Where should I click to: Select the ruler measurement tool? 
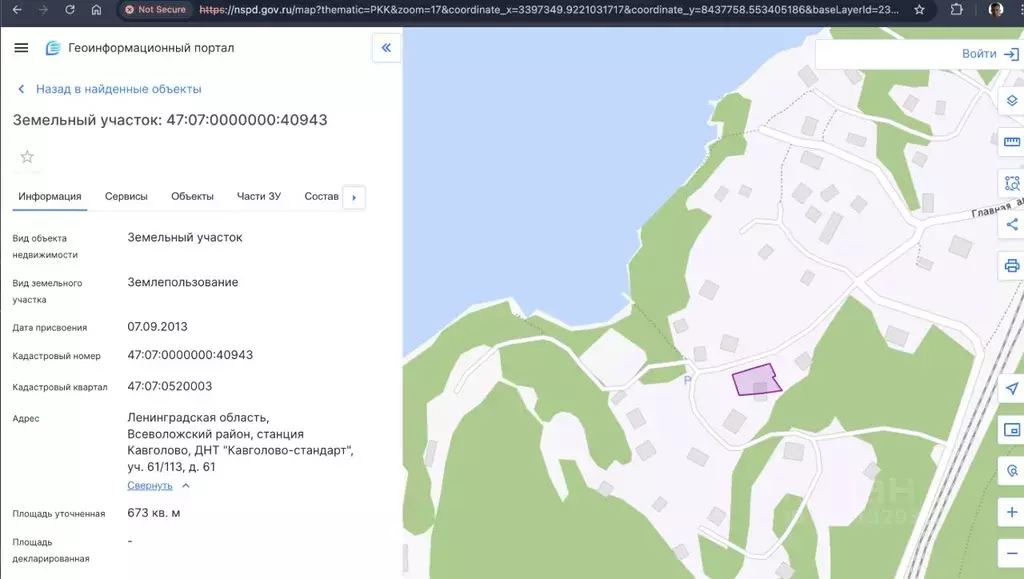pyautogui.click(x=1011, y=142)
